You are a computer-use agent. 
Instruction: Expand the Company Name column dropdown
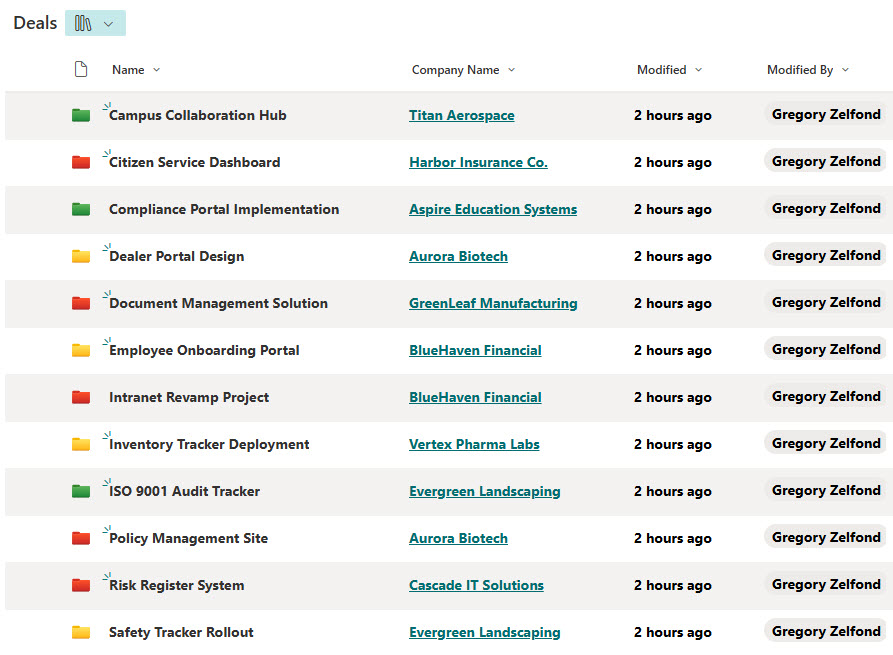[512, 70]
